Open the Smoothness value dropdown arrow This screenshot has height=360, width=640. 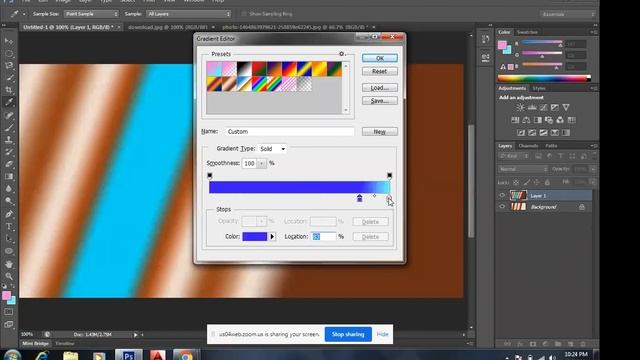click(x=261, y=163)
